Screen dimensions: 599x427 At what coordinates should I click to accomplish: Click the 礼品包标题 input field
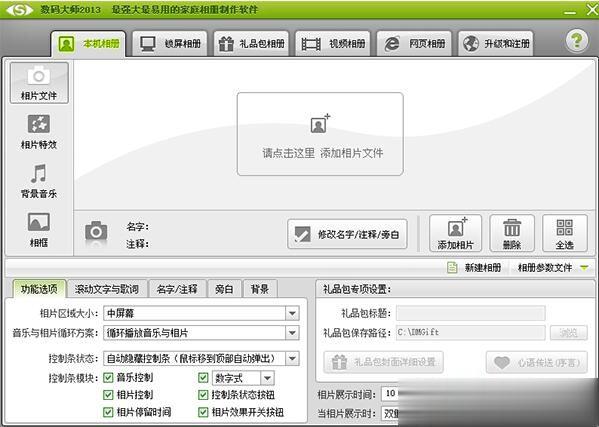471,313
